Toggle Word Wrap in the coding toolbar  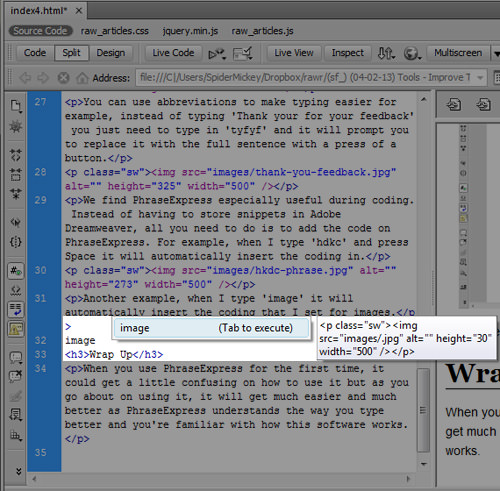coord(16,309)
